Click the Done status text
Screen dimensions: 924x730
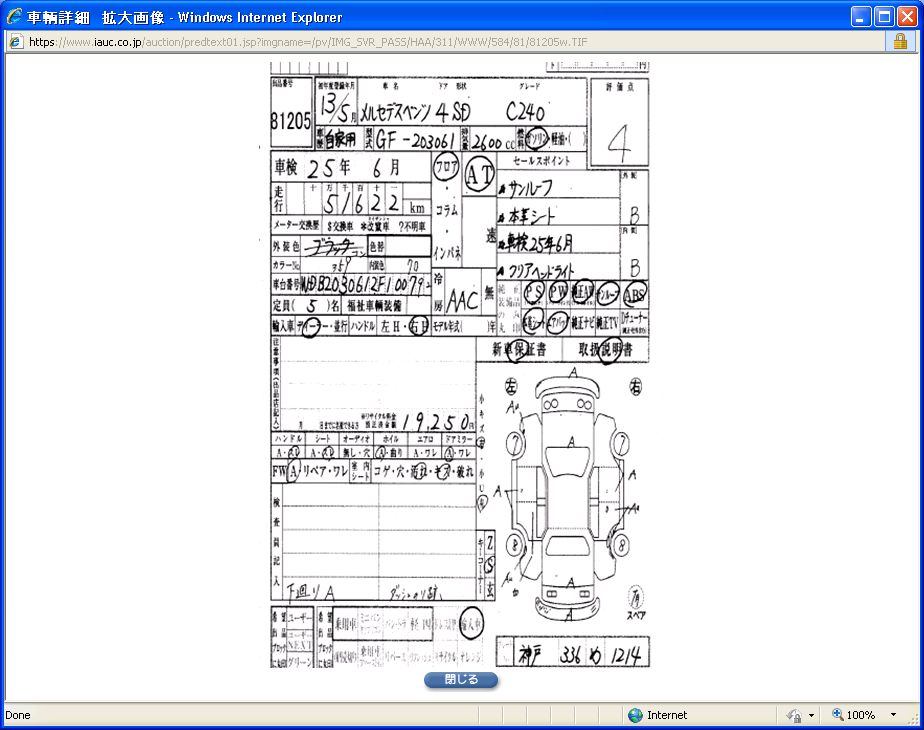[18, 715]
